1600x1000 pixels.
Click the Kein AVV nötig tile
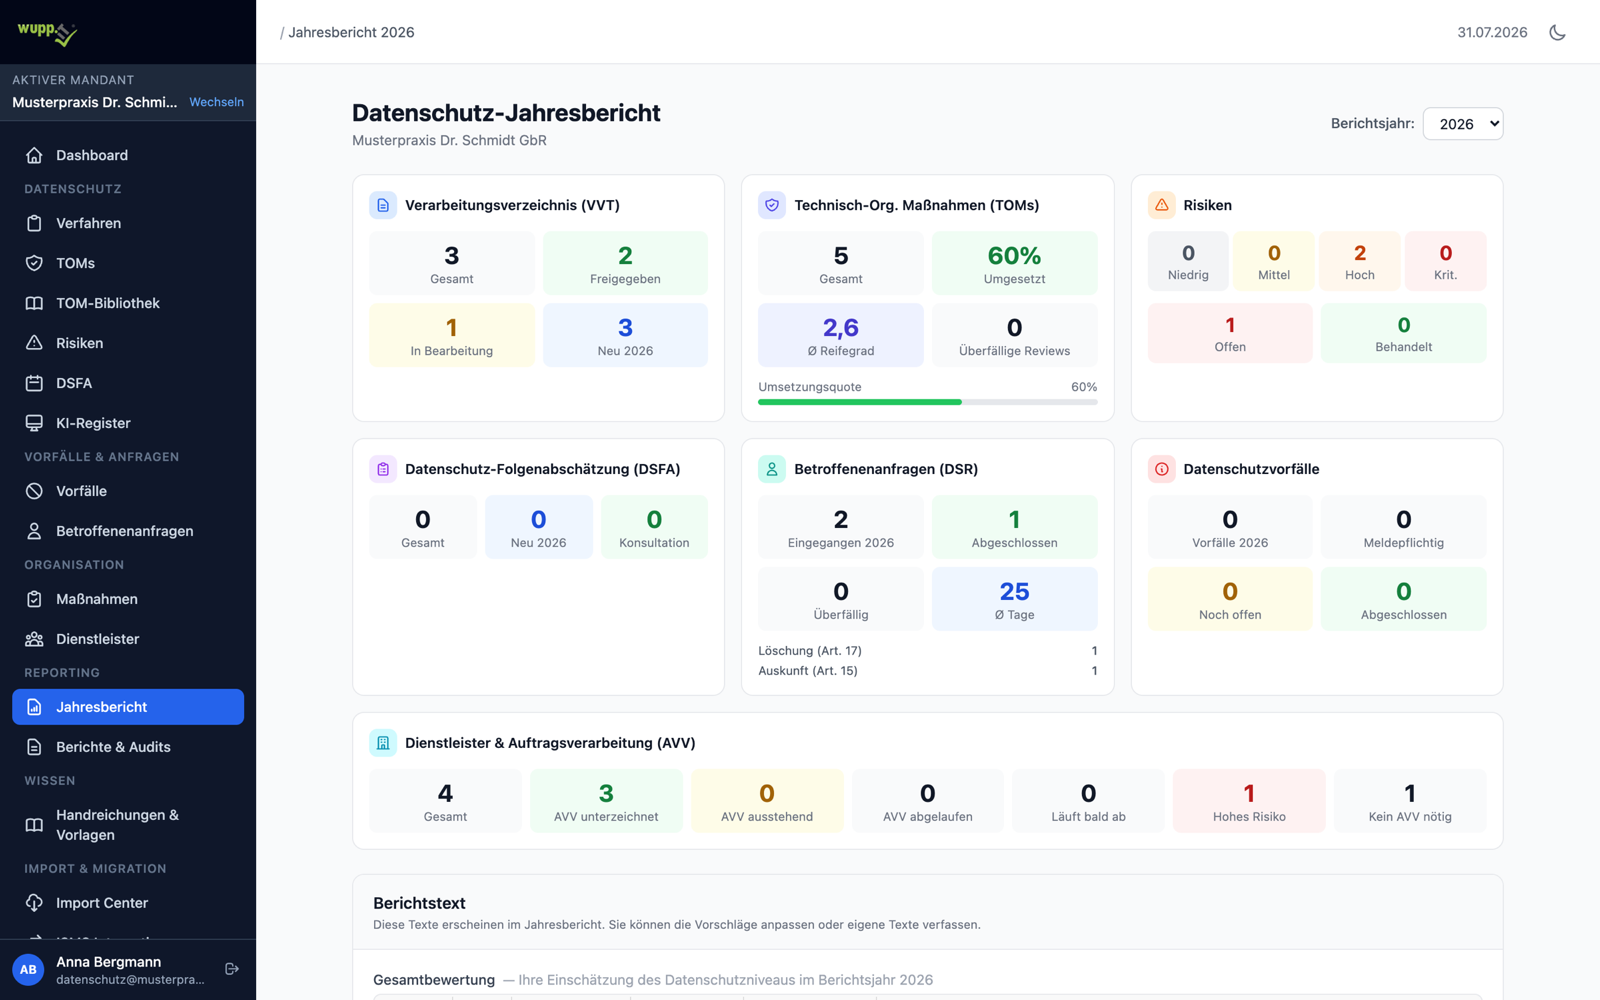[1410, 801]
